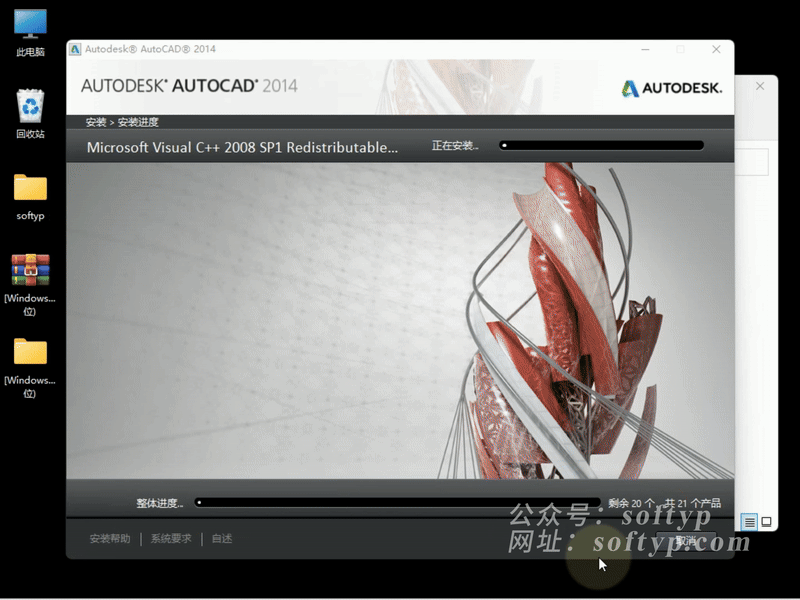Viewport: 800px width, 600px height.
Task: Close the background Explorer window
Action: pyautogui.click(x=760, y=86)
